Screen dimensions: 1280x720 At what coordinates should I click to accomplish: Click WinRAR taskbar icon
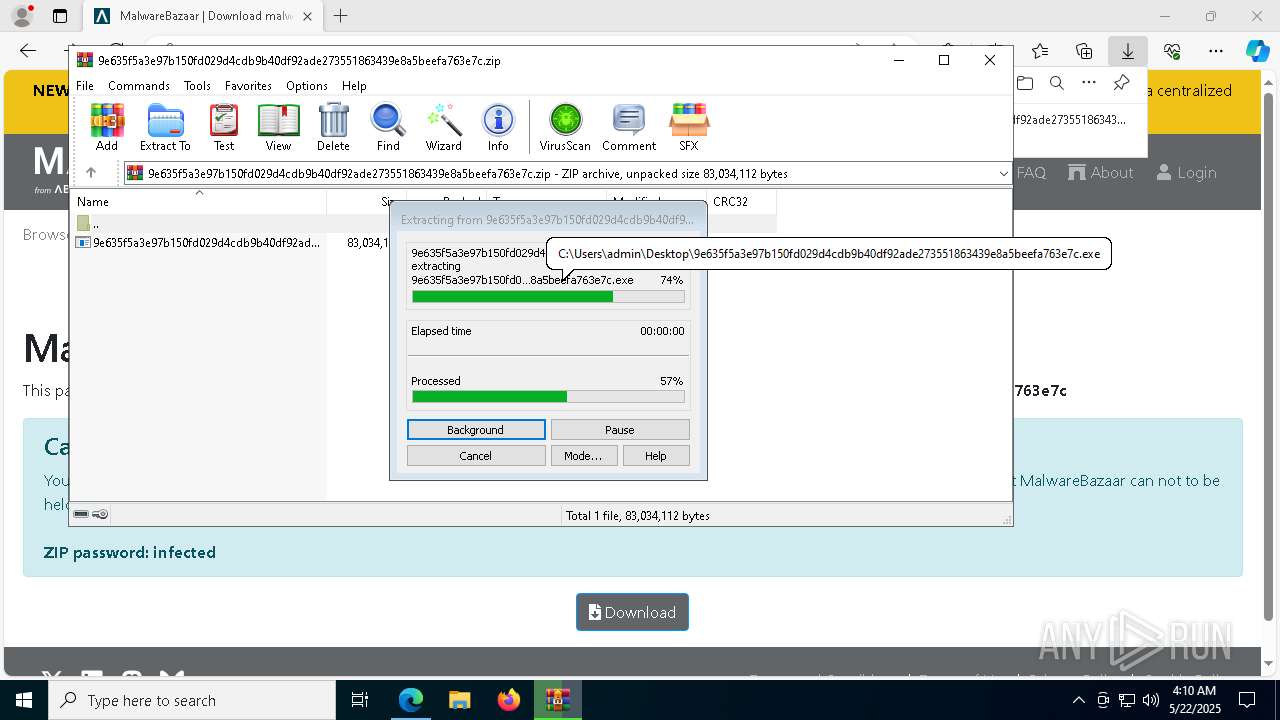coord(558,700)
